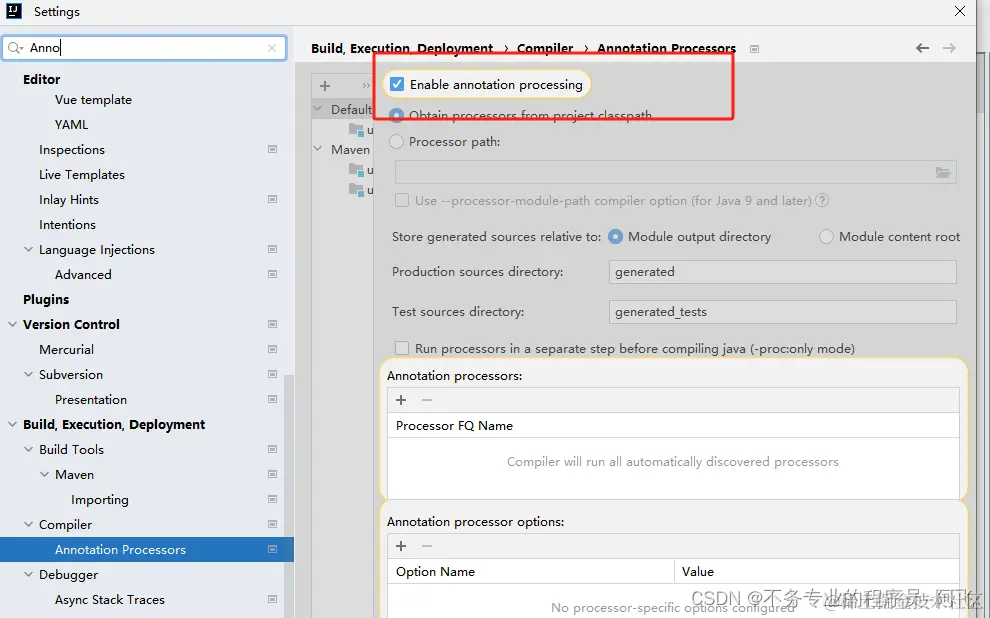Select Obtain processors from project classpath
The image size is (990, 618).
tap(397, 116)
